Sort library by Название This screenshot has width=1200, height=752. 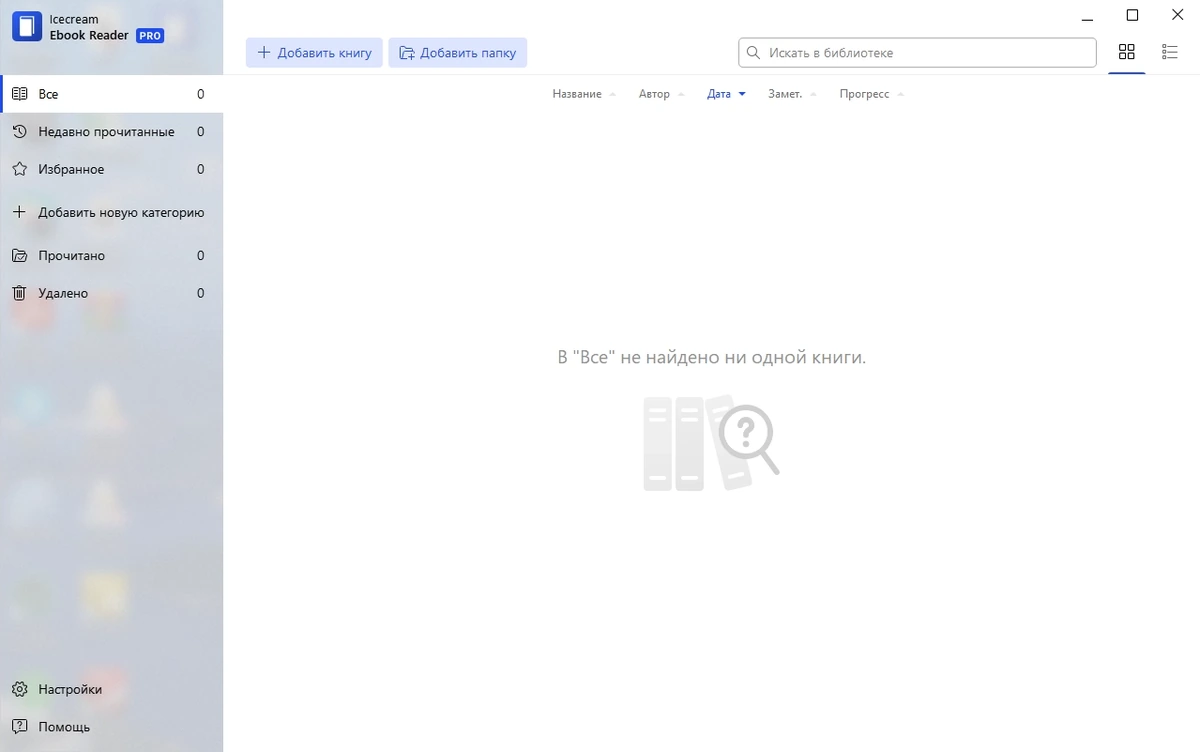tap(584, 94)
